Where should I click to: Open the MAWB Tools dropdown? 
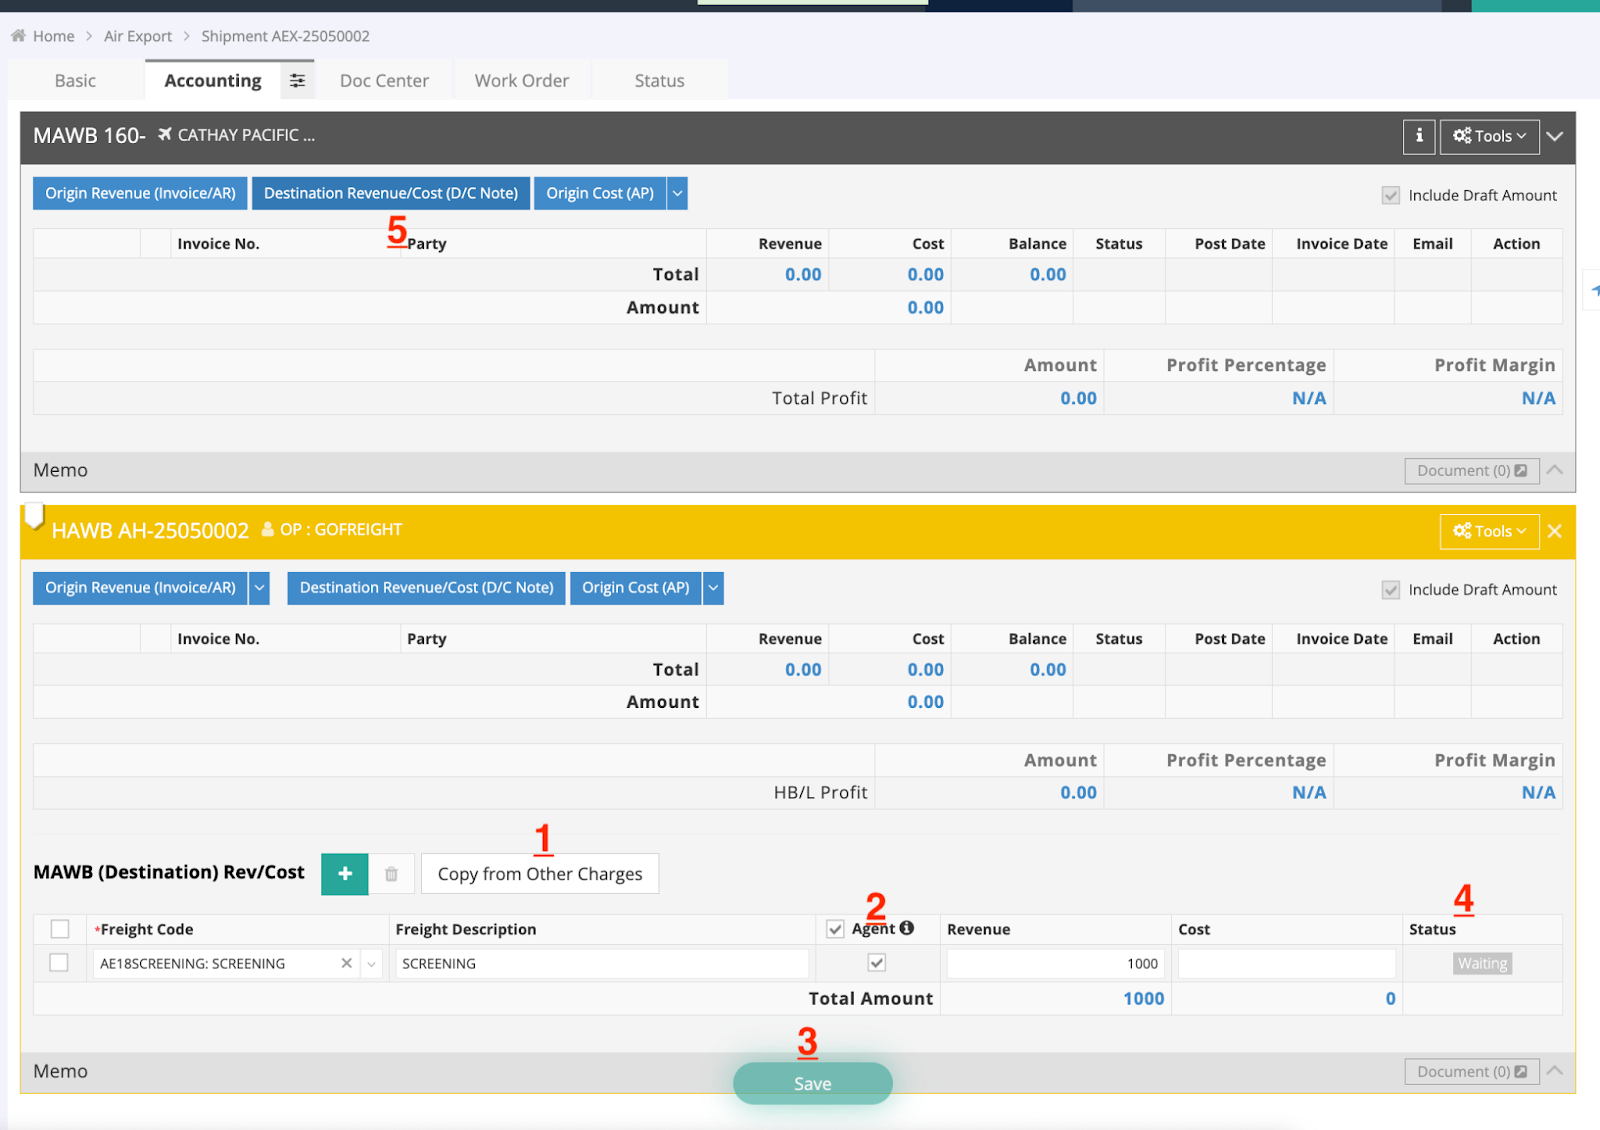[x=1489, y=136]
